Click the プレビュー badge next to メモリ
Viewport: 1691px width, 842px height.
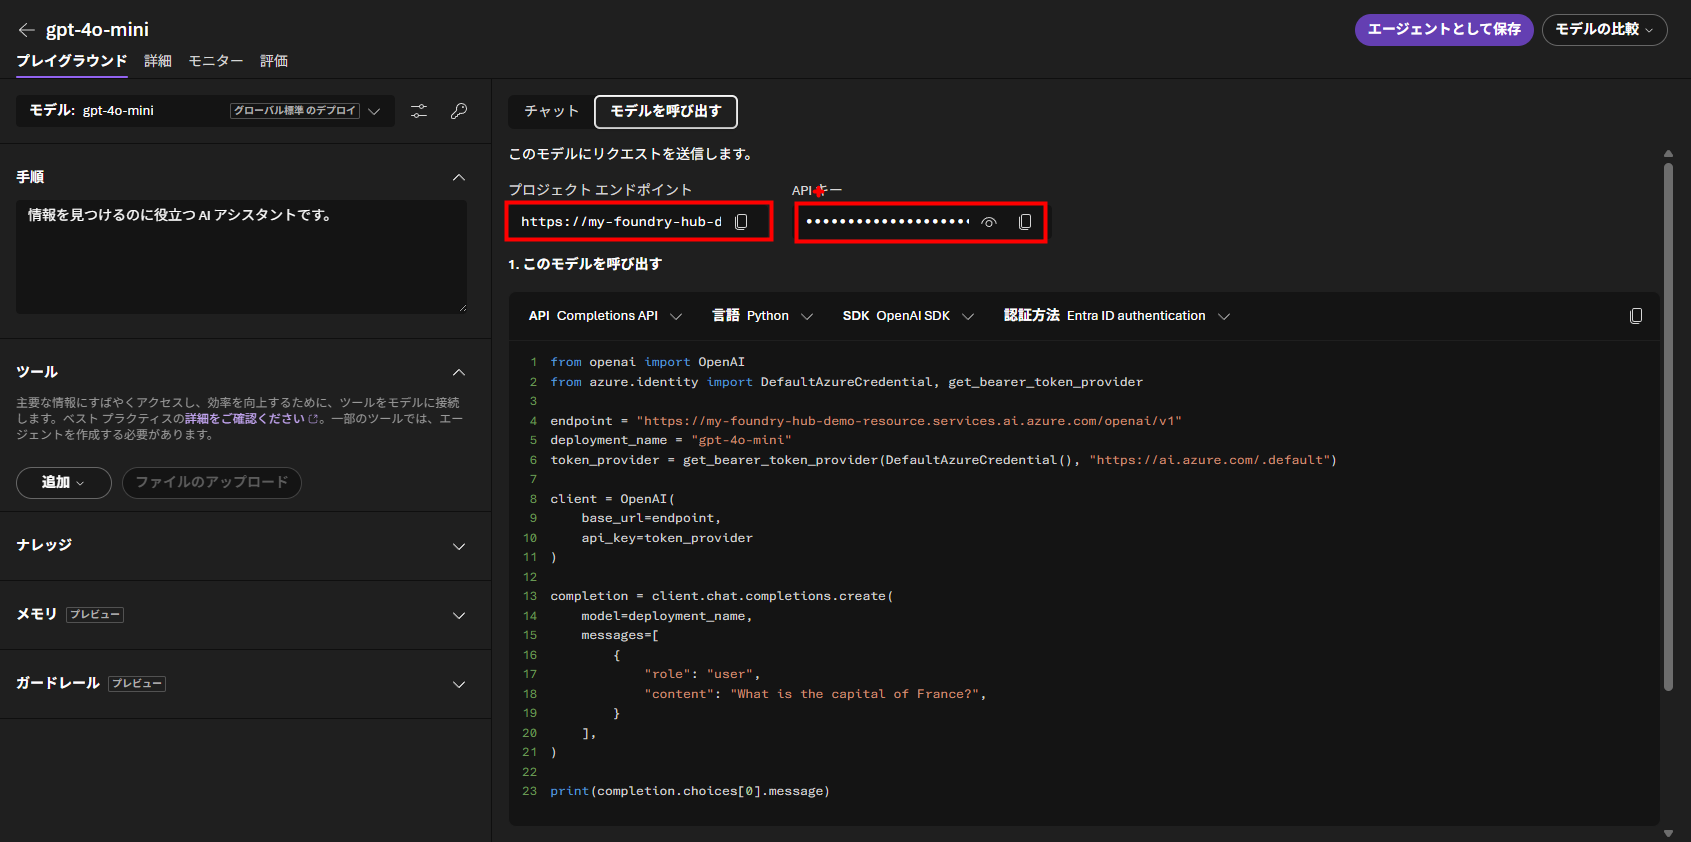(95, 615)
